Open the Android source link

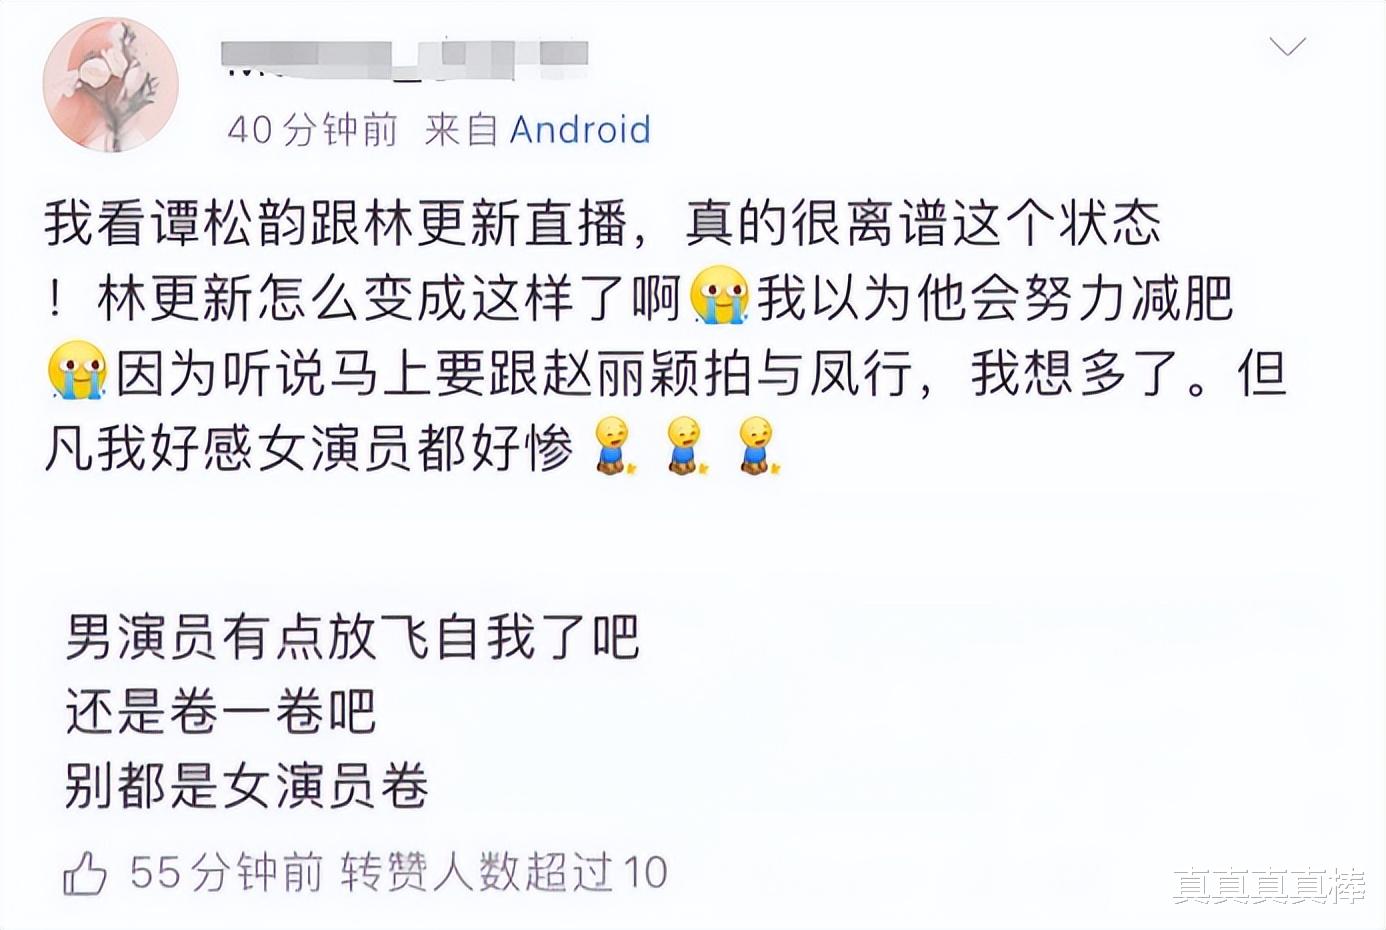click(580, 130)
